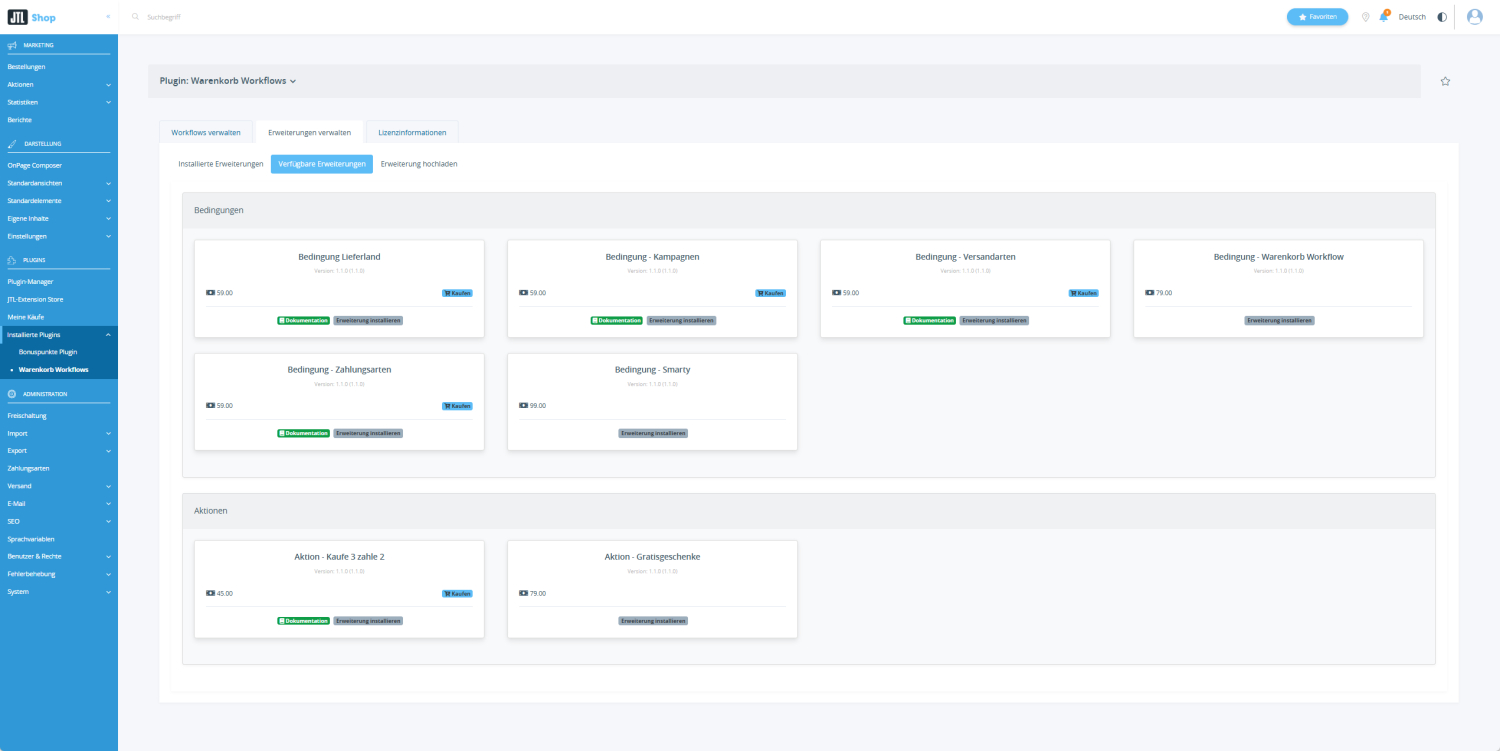Expand the Statistiken sidebar menu
The image size is (1500, 751).
pyautogui.click(x=108, y=102)
